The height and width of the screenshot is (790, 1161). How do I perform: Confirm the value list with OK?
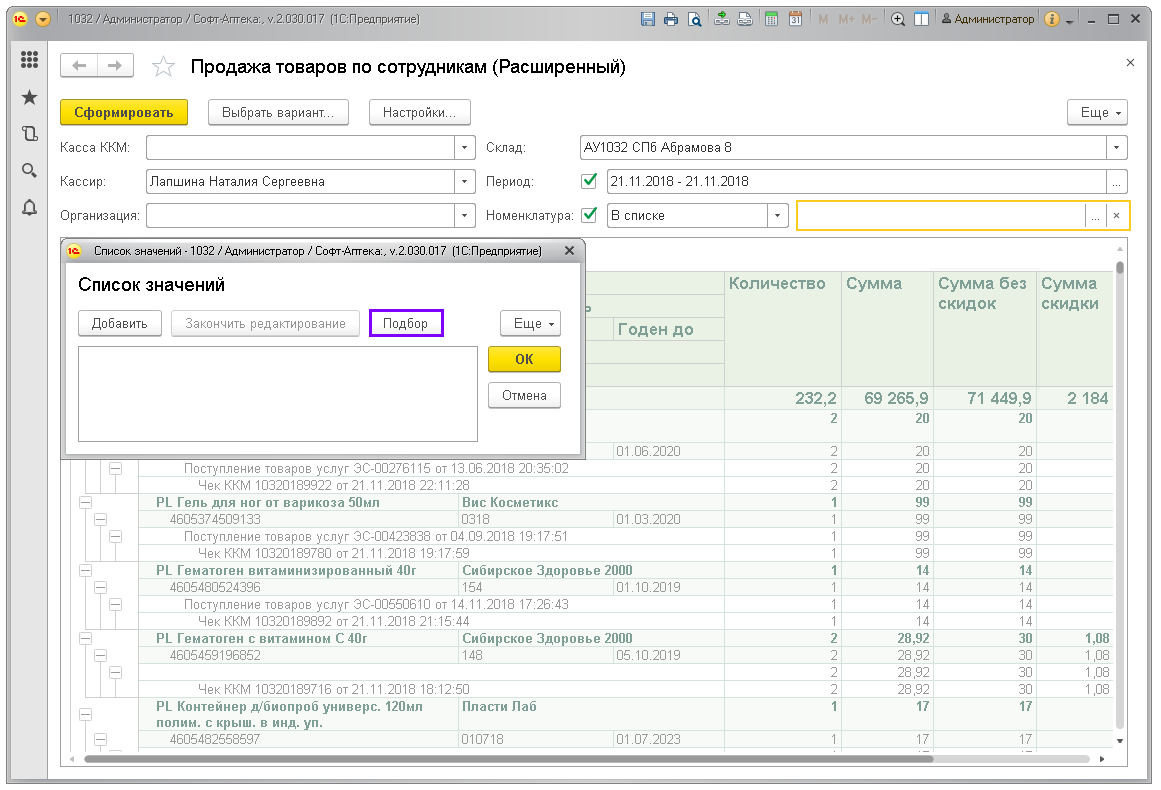click(x=524, y=359)
